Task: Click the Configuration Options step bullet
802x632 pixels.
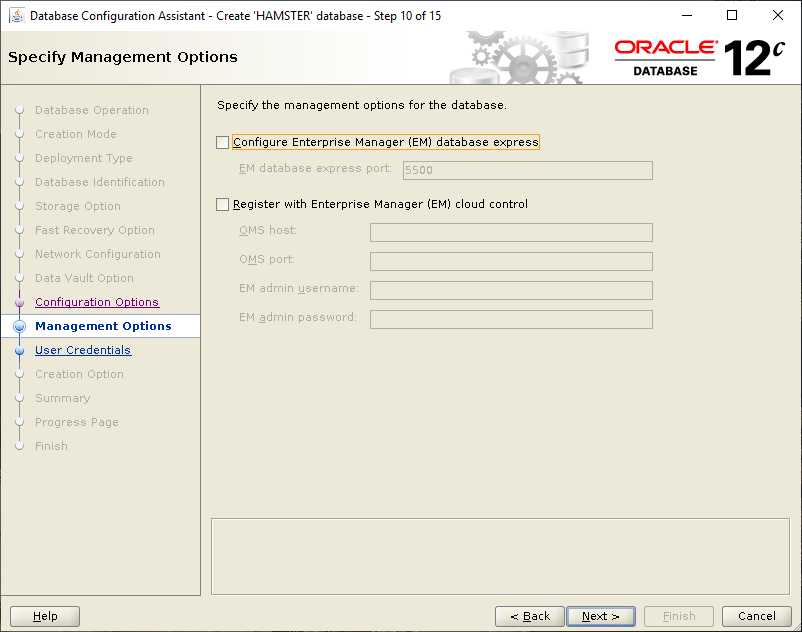Action: [20, 303]
